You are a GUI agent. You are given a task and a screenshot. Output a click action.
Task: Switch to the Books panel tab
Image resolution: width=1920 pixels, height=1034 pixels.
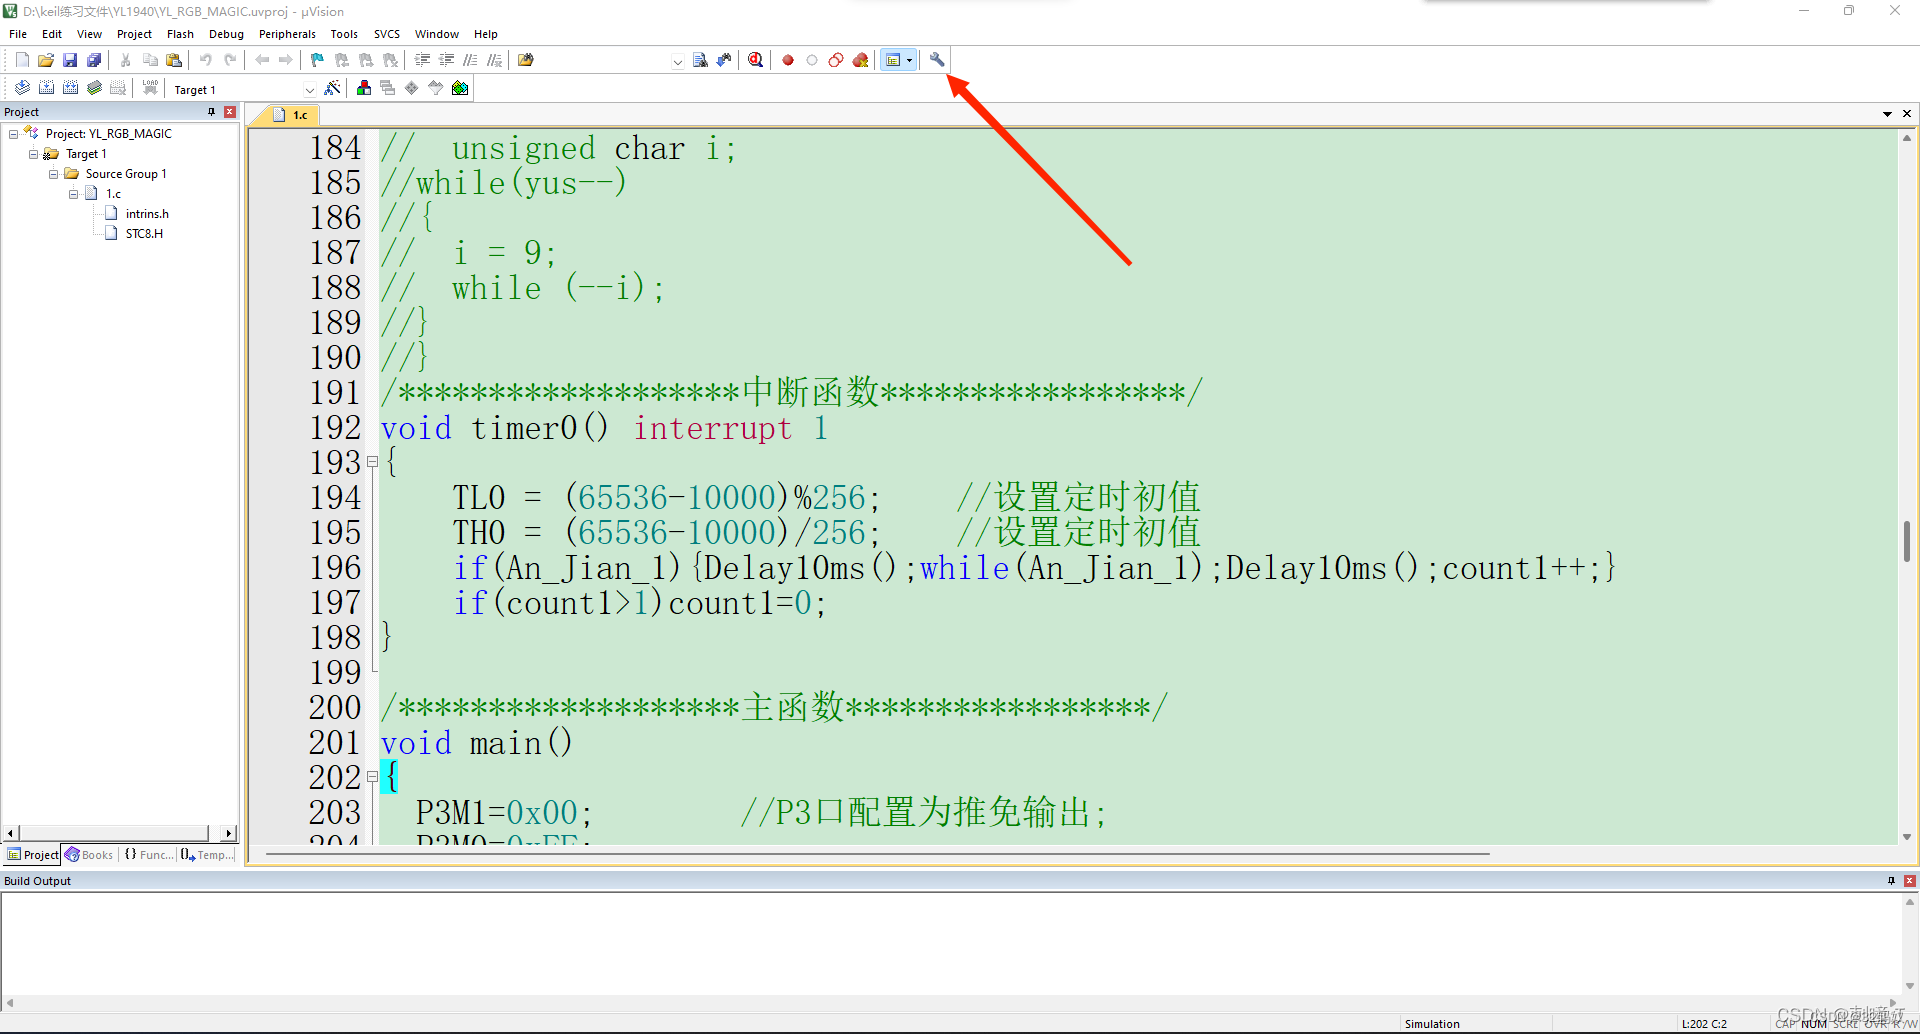[x=89, y=855]
